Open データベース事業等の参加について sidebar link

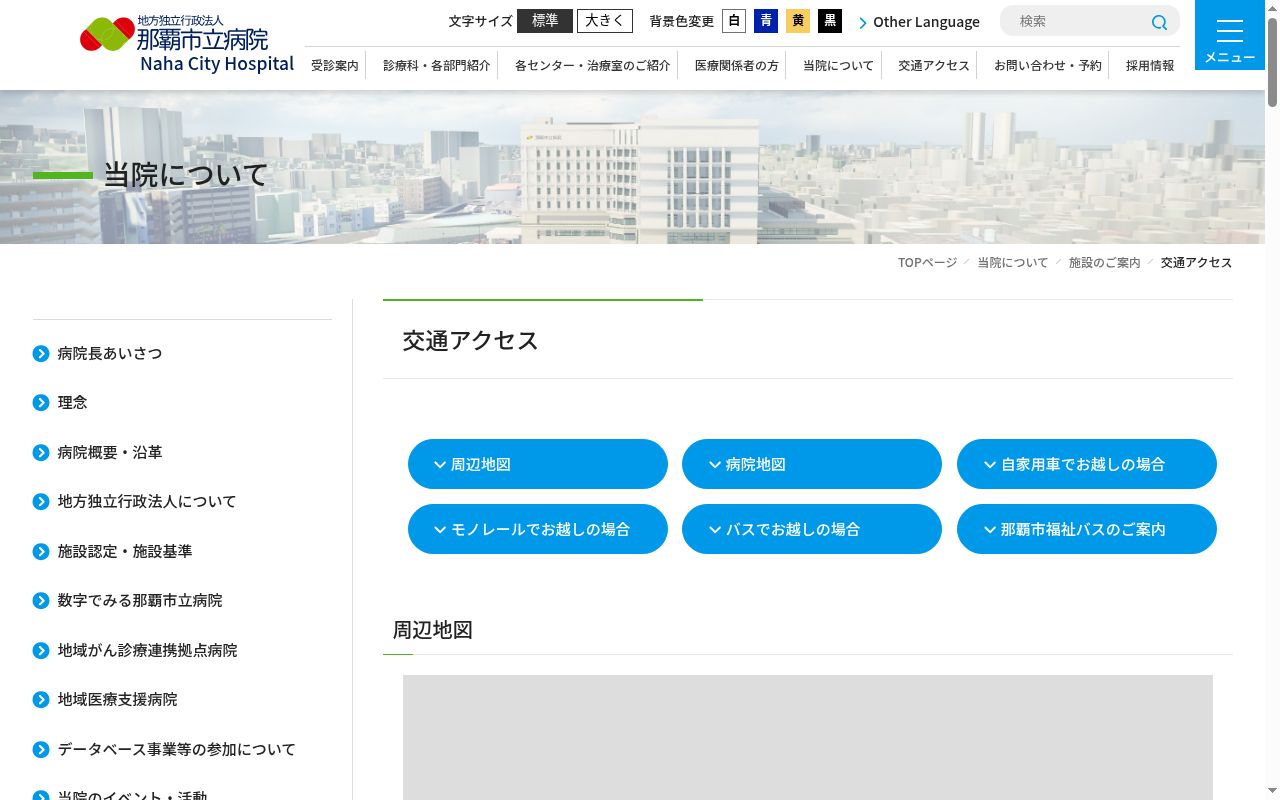[177, 749]
